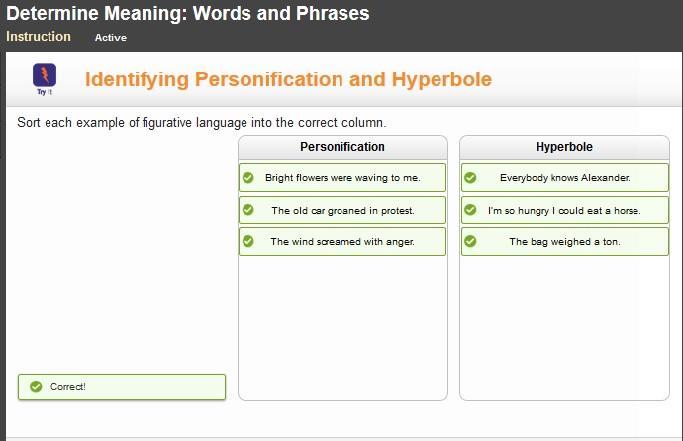Click checkmark icon beside 'I'm so hungry'
Screen dimensions: 683x441
coord(470,210)
